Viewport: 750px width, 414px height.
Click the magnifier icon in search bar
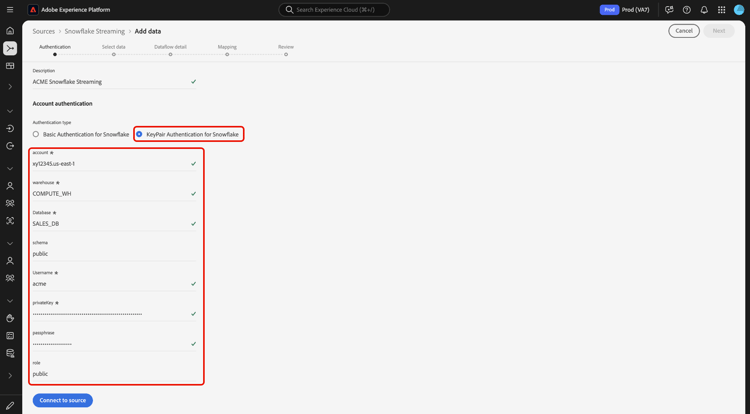coord(289,10)
